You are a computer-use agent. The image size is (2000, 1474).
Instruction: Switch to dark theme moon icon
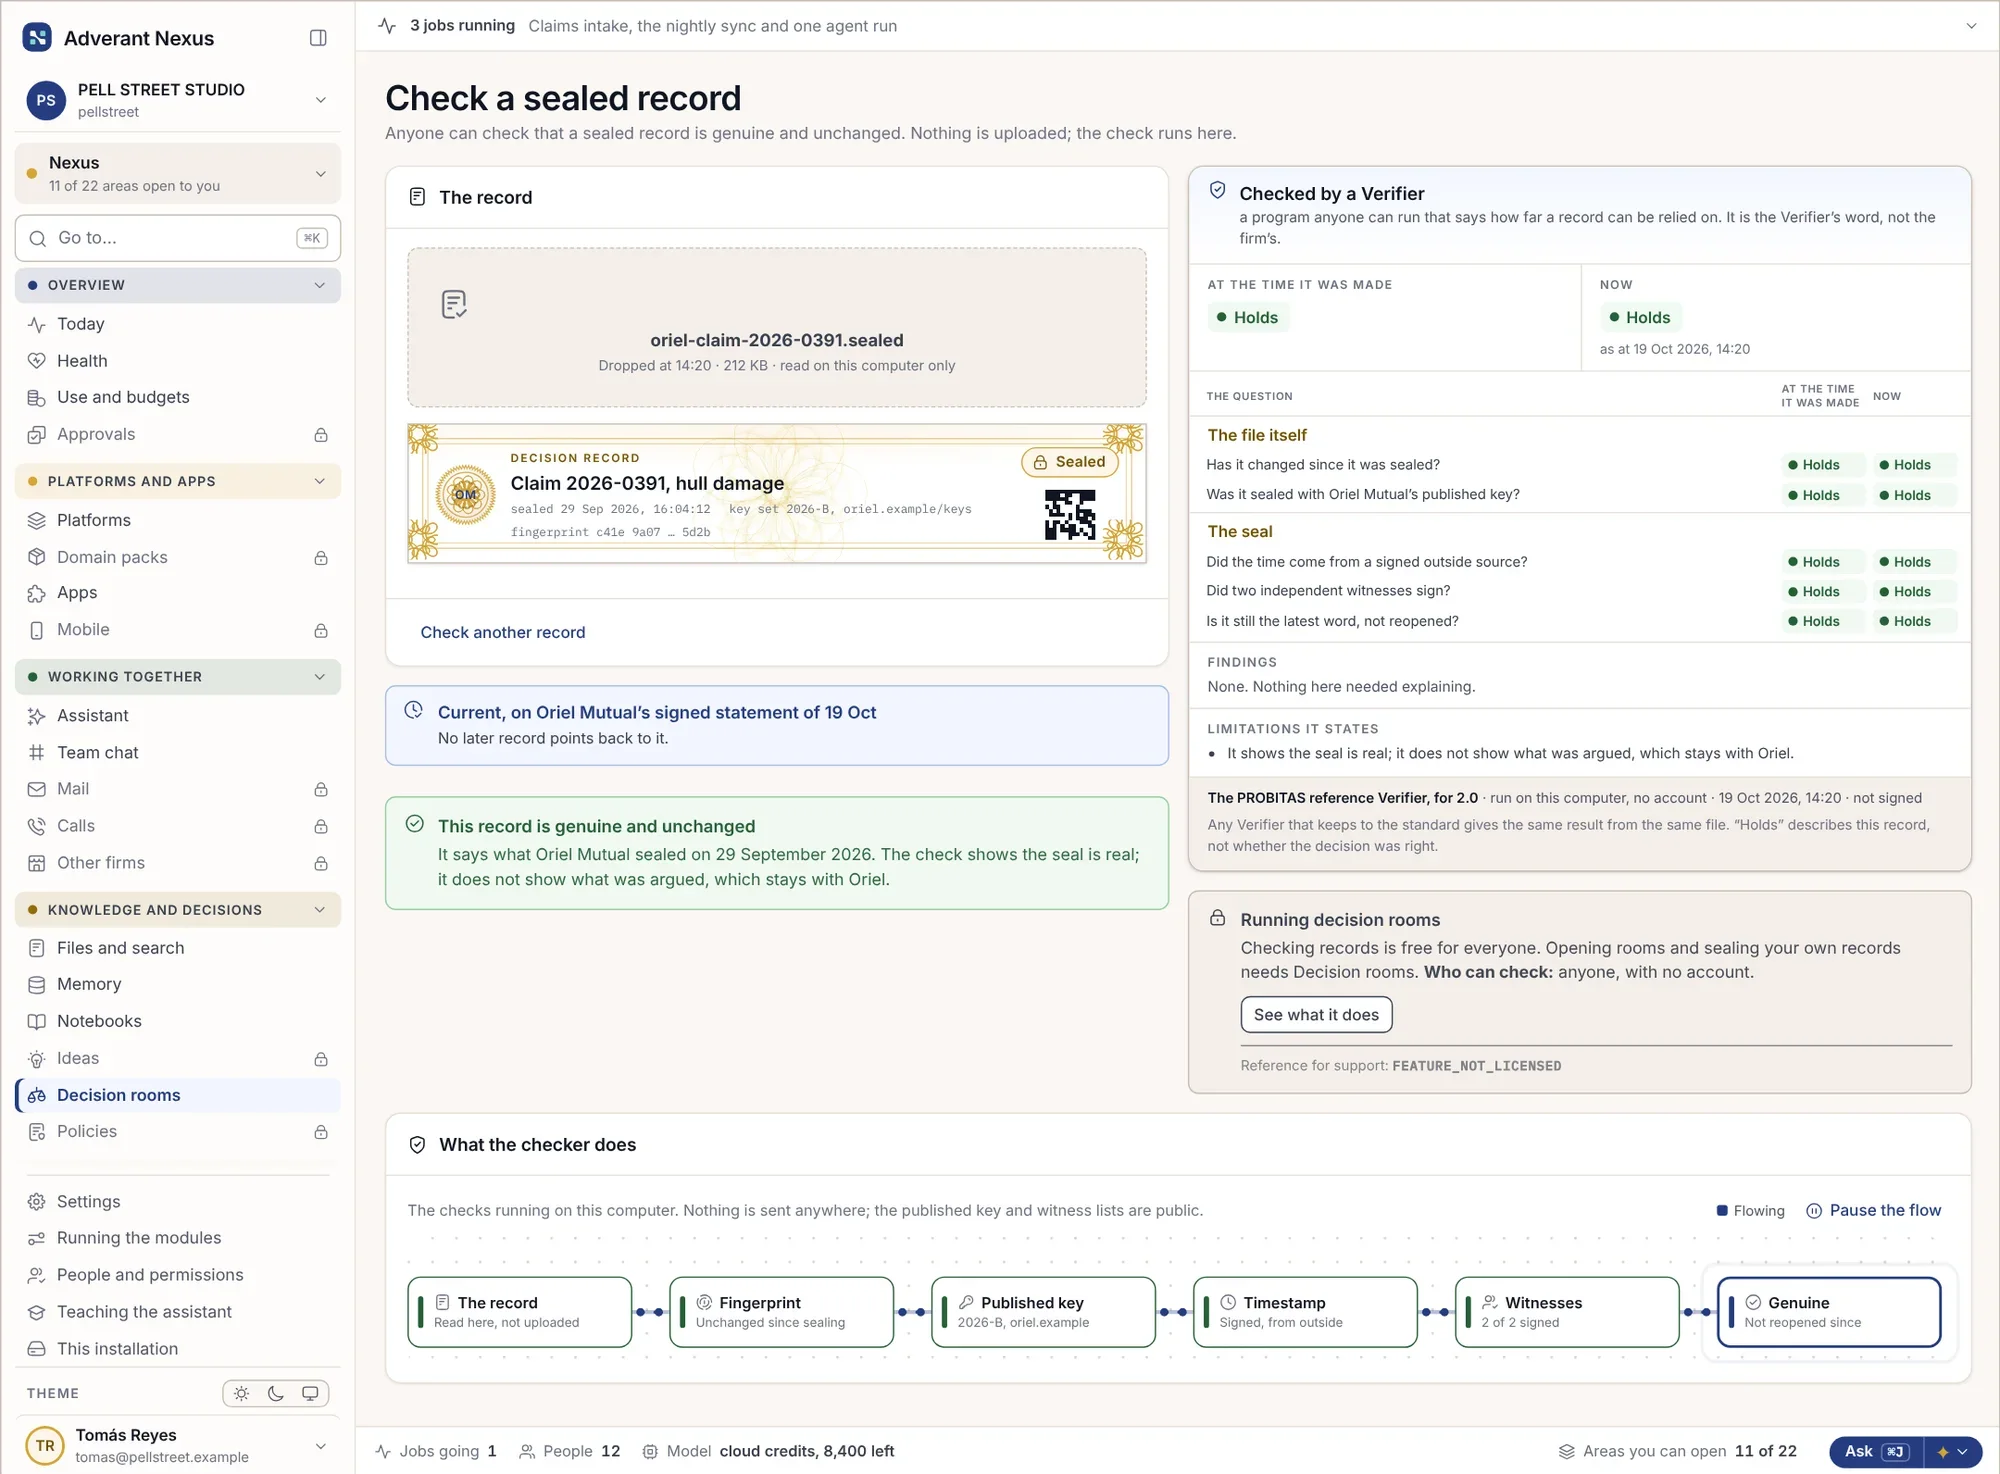pyautogui.click(x=276, y=1393)
